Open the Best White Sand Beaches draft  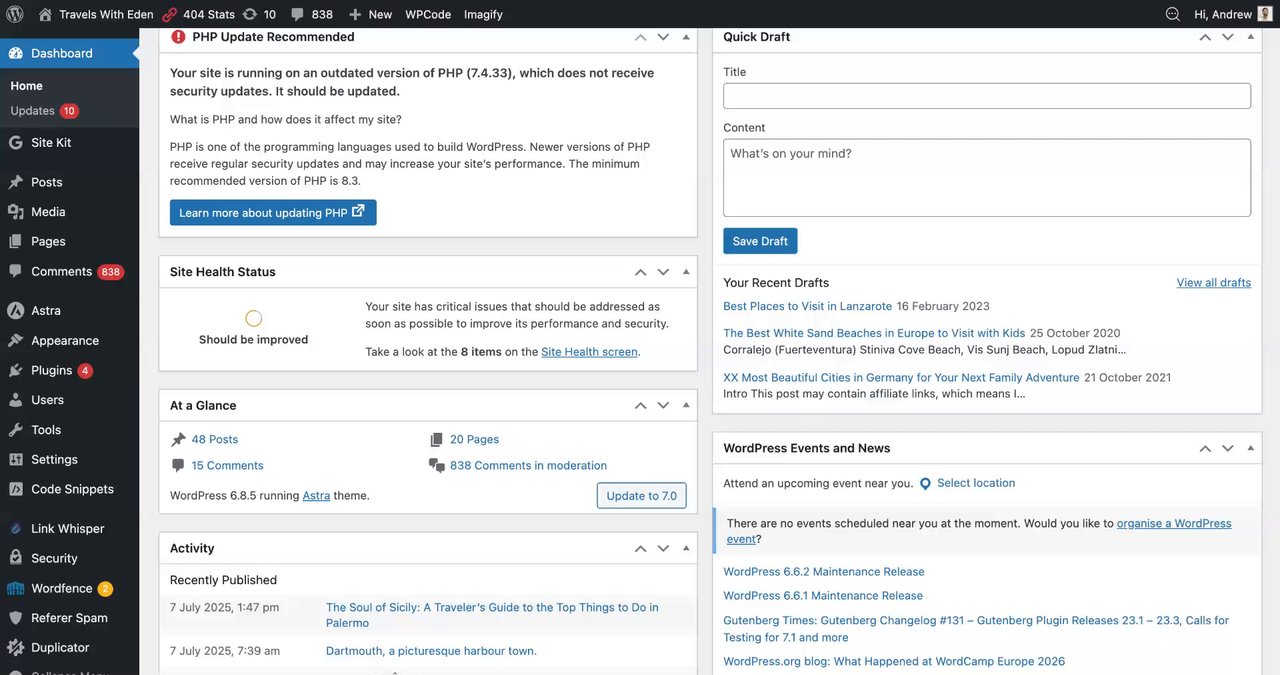(x=874, y=333)
